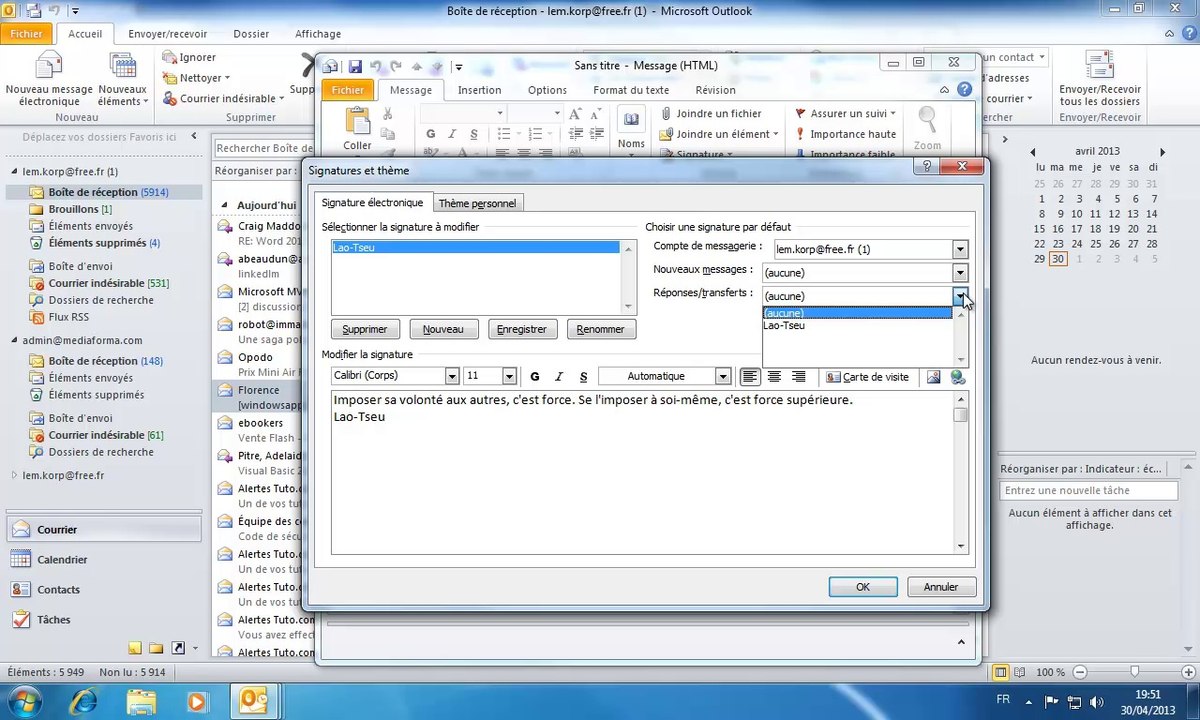Center signature text
This screenshot has height=720, width=1200.
[774, 377]
